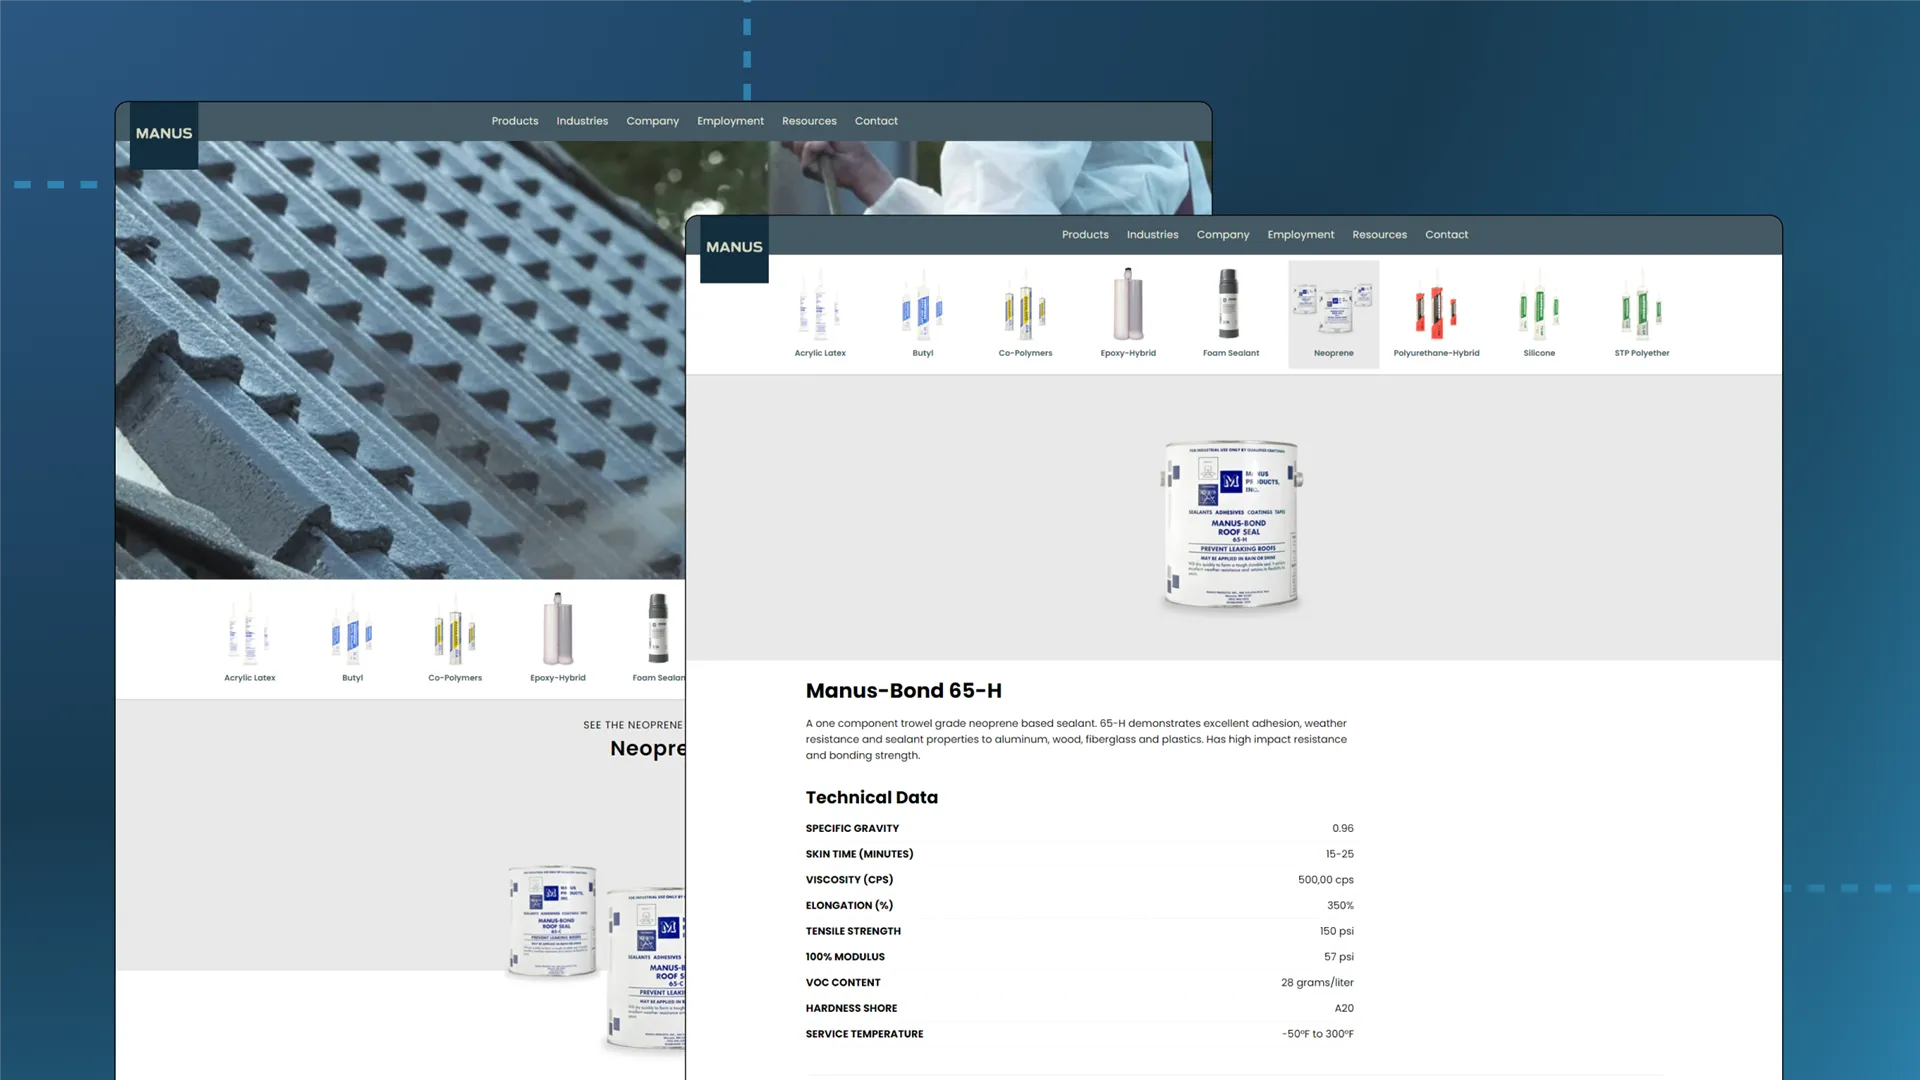Screen dimensions: 1920x1080
Task: Open Employment menu in the front window
Action: tap(1301, 235)
